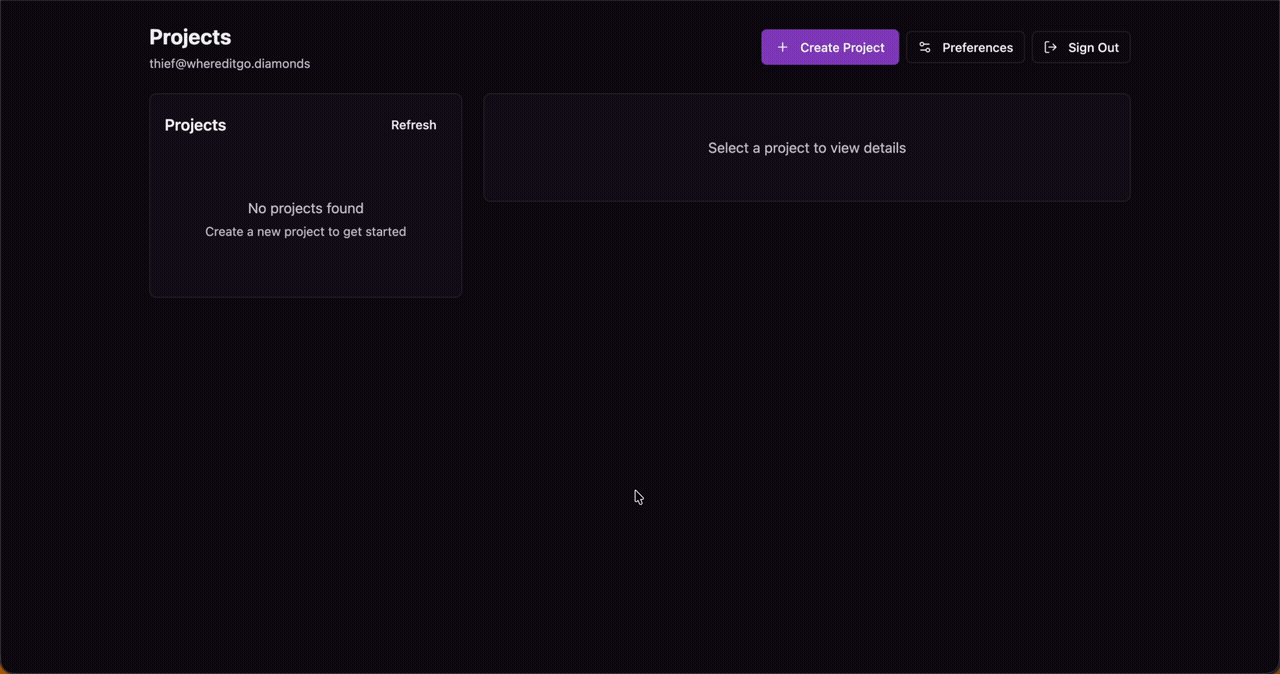This screenshot has height=674, width=1280.
Task: Select the purple Create Project icon area
Action: pos(782,47)
